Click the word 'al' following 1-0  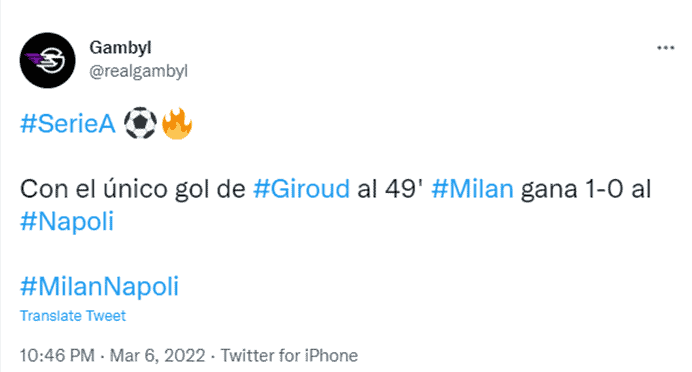pyautogui.click(x=641, y=189)
